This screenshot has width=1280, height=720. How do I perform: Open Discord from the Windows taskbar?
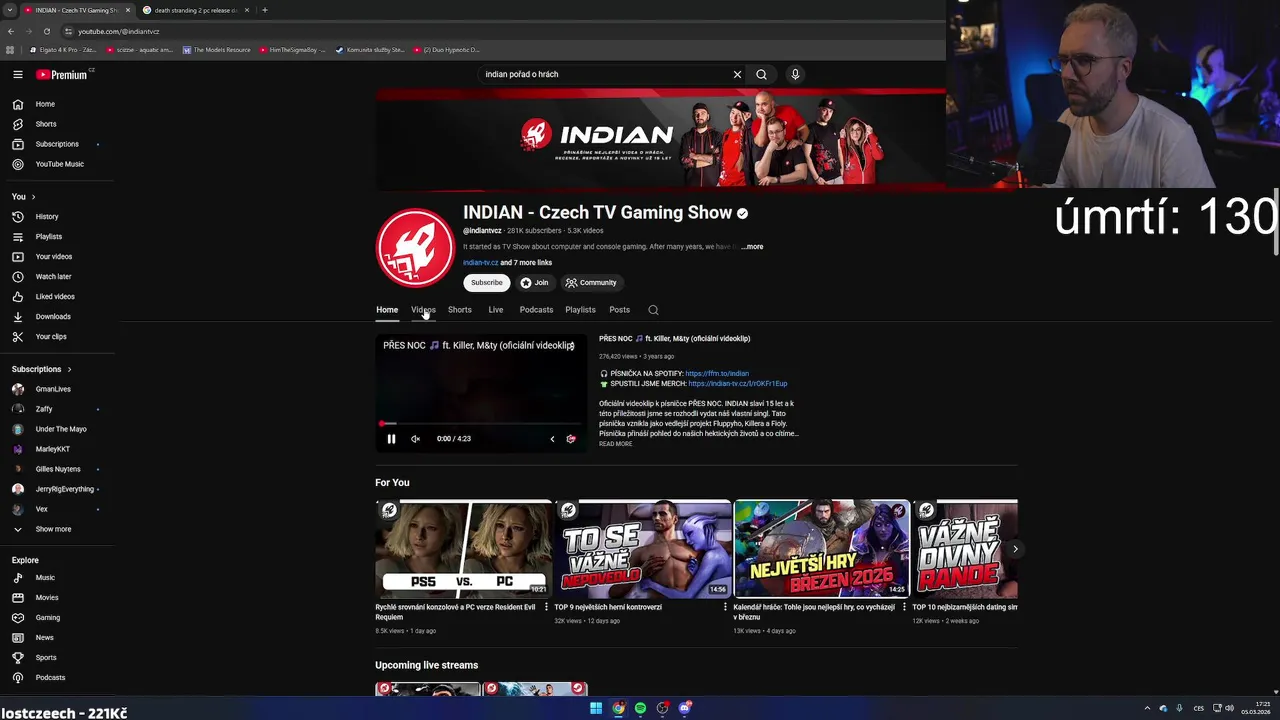pyautogui.click(x=684, y=708)
